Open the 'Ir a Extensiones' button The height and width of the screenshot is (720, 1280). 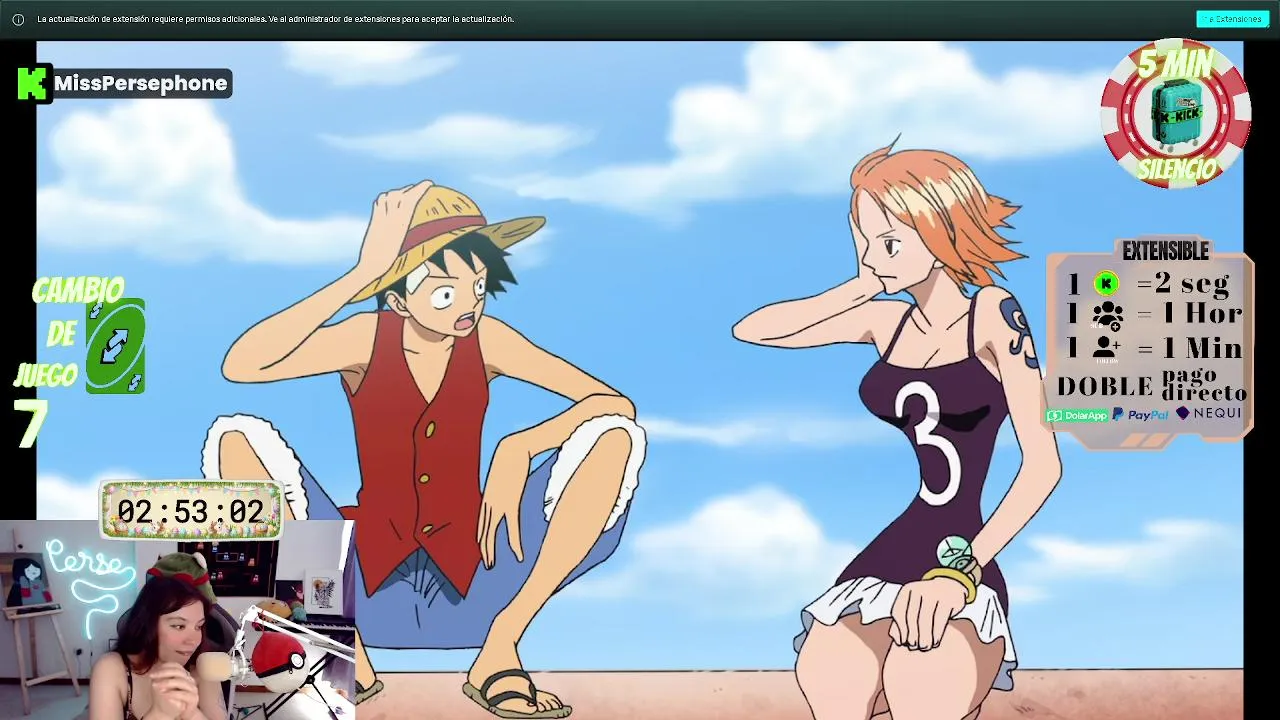tap(1232, 19)
